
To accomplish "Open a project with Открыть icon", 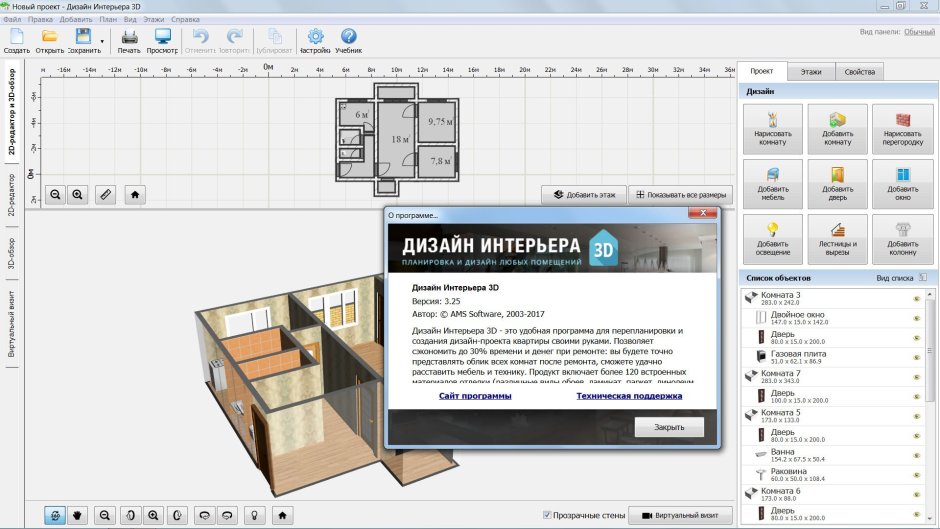I will pyautogui.click(x=50, y=37).
